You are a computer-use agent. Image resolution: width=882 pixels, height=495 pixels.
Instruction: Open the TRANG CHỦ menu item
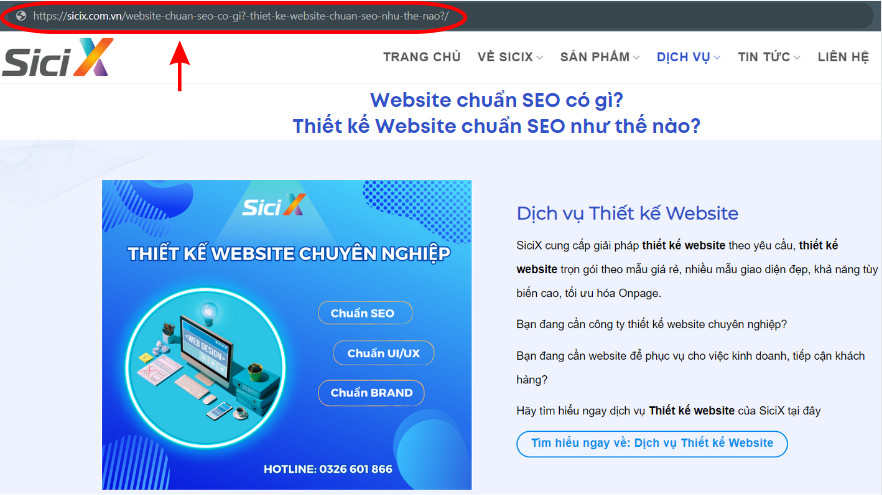point(422,57)
